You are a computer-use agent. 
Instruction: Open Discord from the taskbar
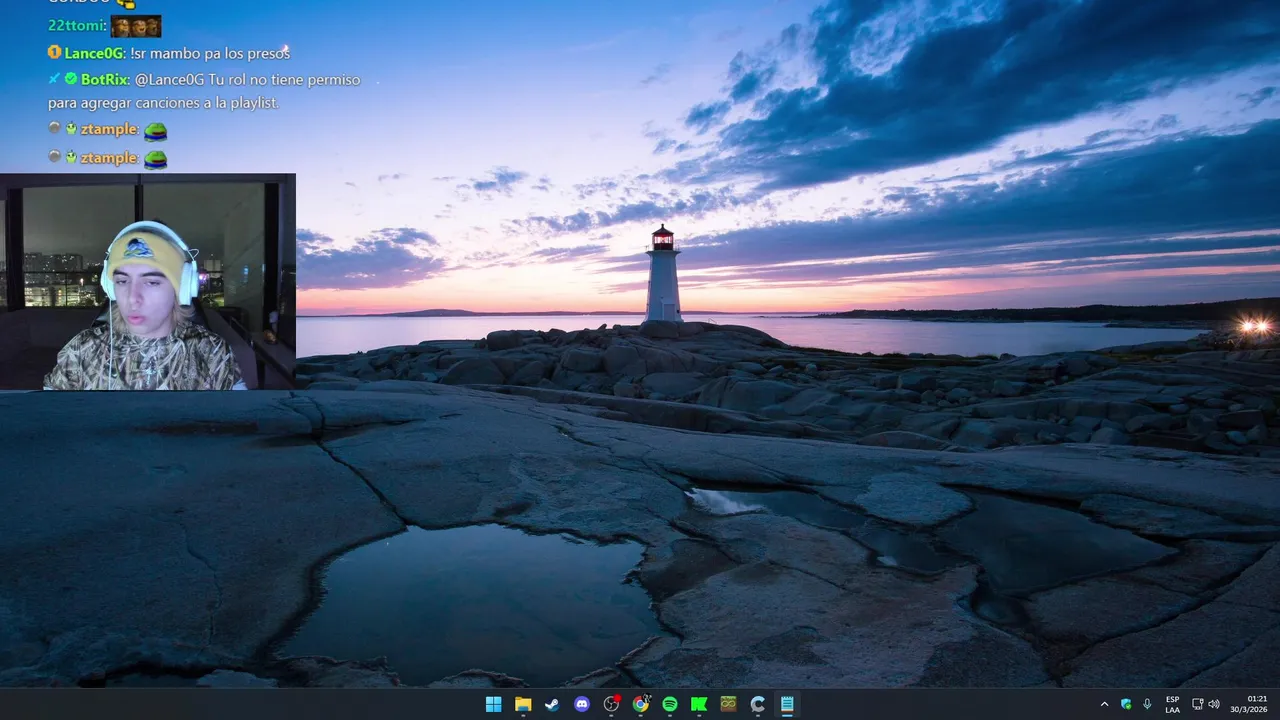click(582, 704)
